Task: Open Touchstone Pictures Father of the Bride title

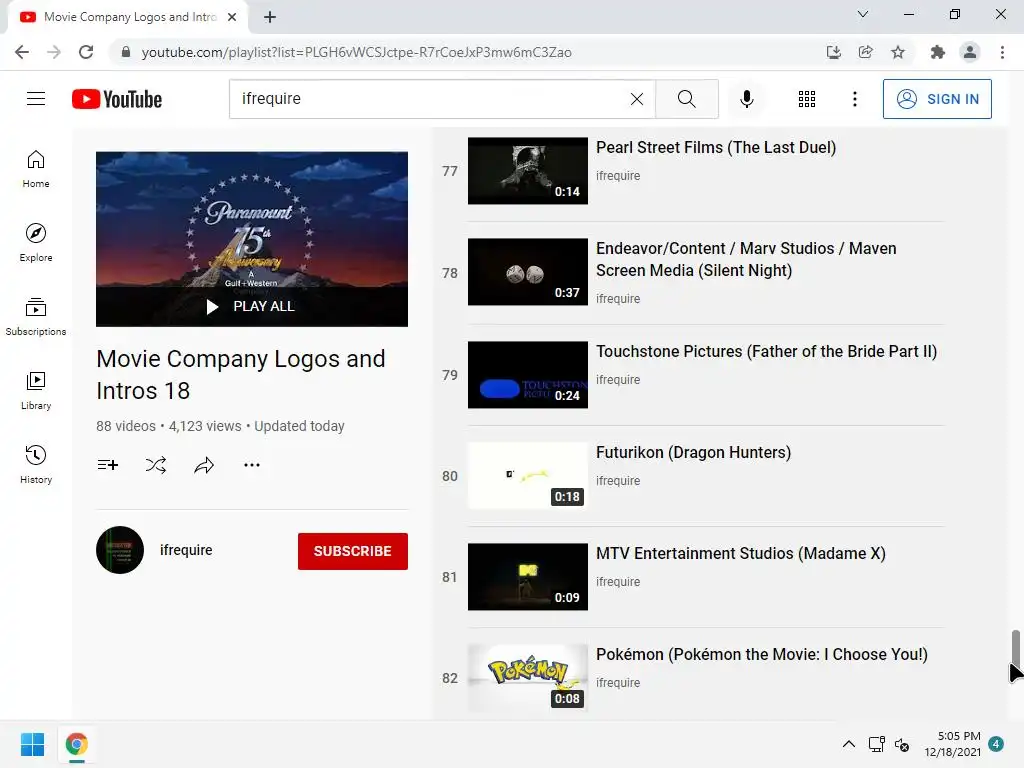Action: (x=766, y=351)
